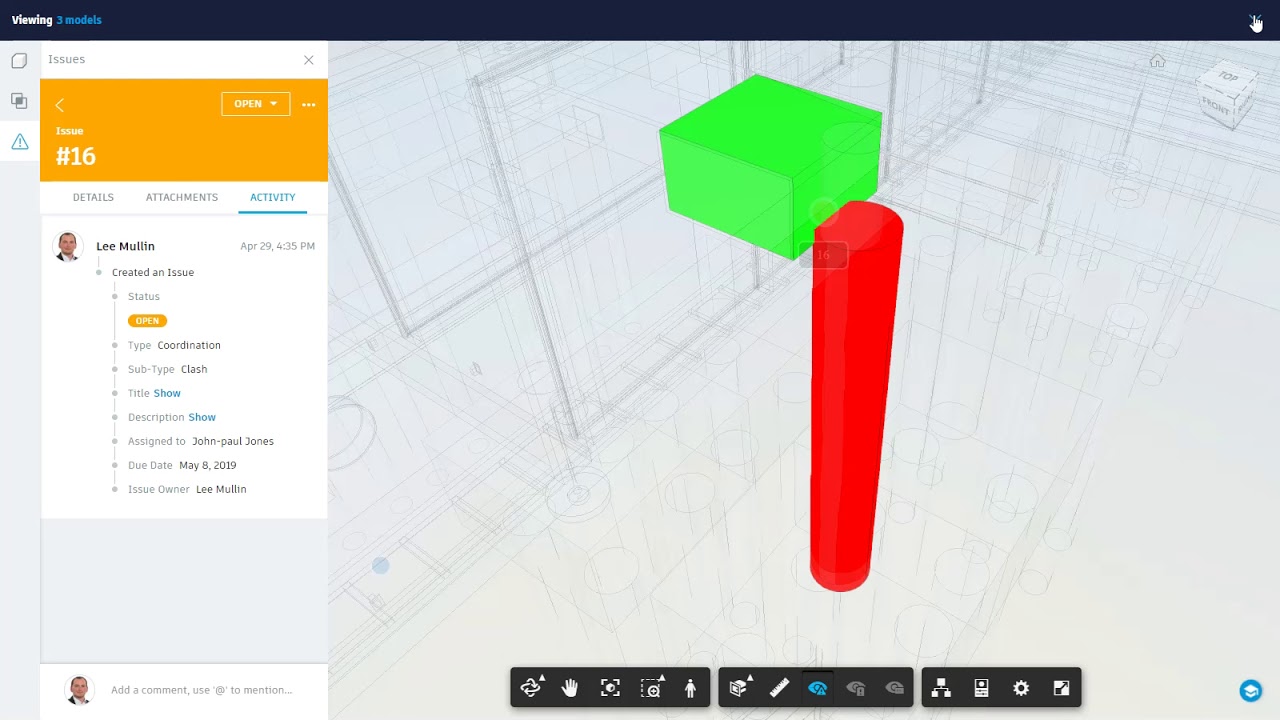
Task: Open the help learning icon
Action: (x=1250, y=690)
